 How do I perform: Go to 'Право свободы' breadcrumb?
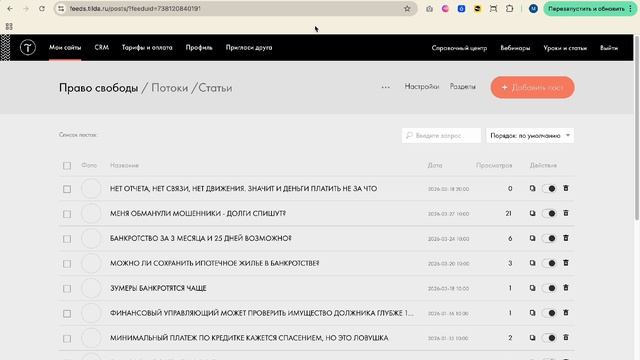coord(98,88)
